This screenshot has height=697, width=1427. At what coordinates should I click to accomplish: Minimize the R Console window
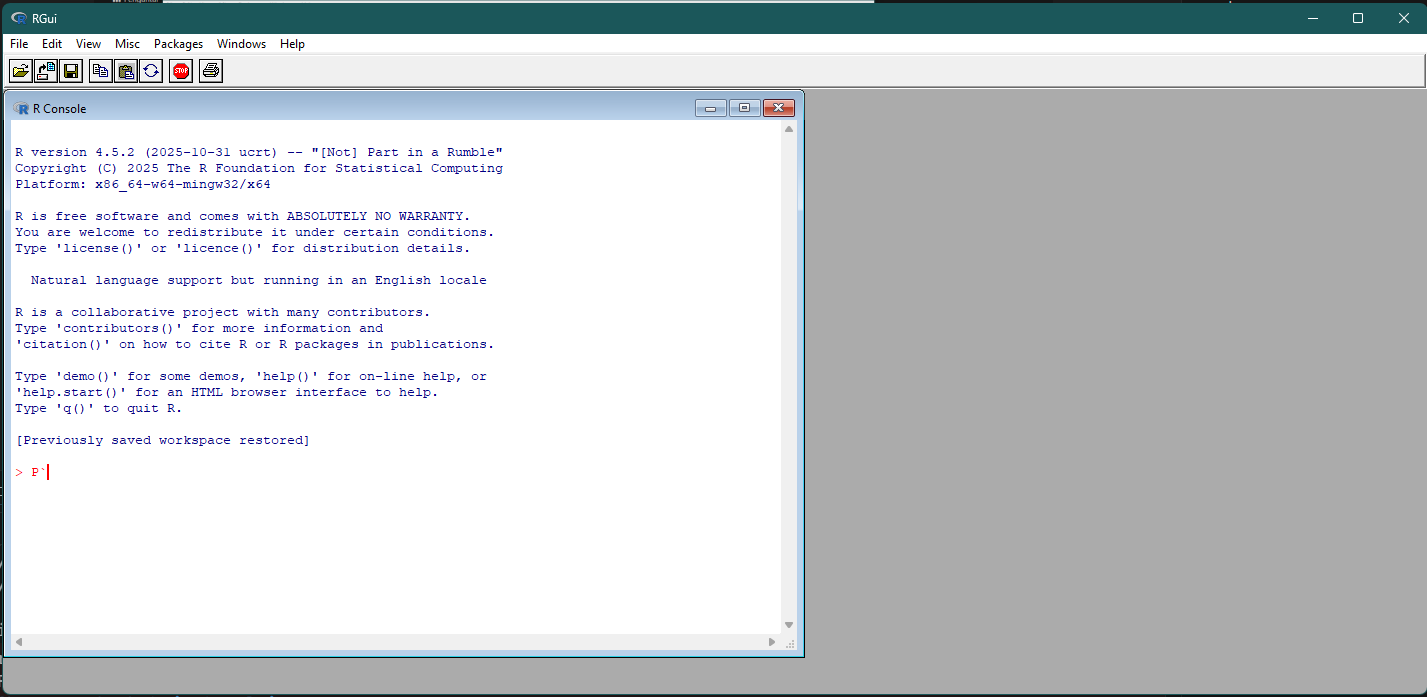[711, 107]
